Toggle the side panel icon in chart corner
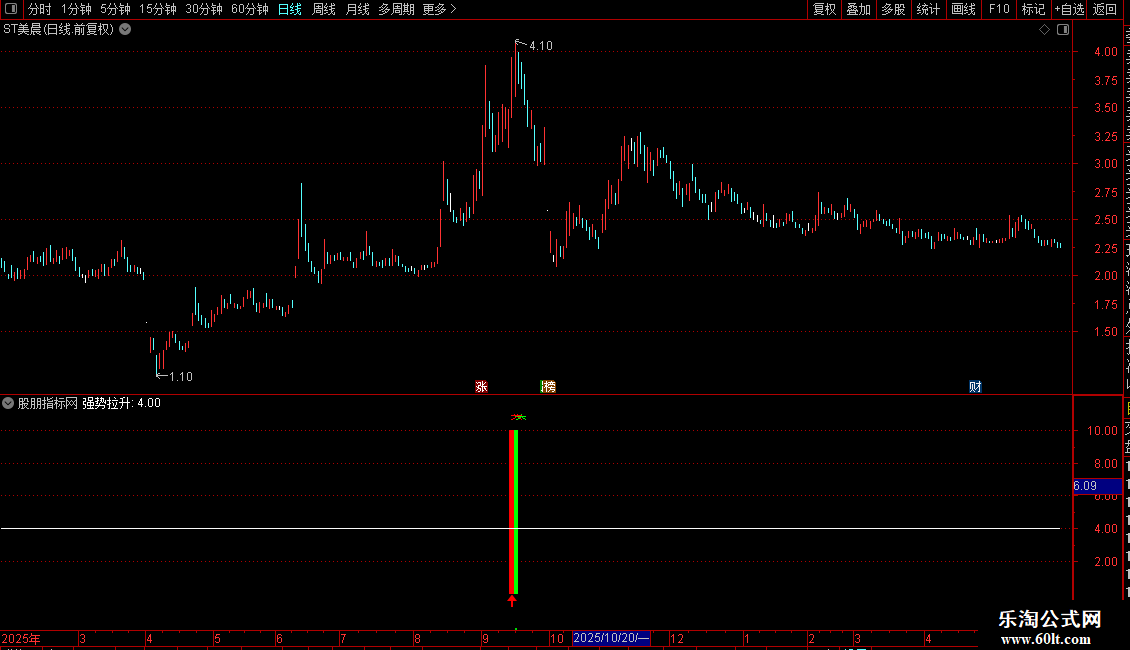 [x=1063, y=30]
